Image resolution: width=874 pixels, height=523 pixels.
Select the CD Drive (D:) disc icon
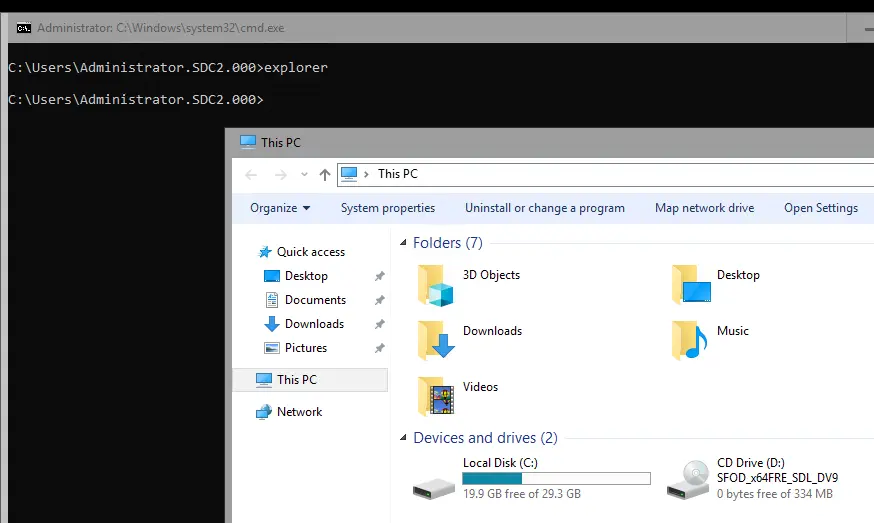(688, 480)
